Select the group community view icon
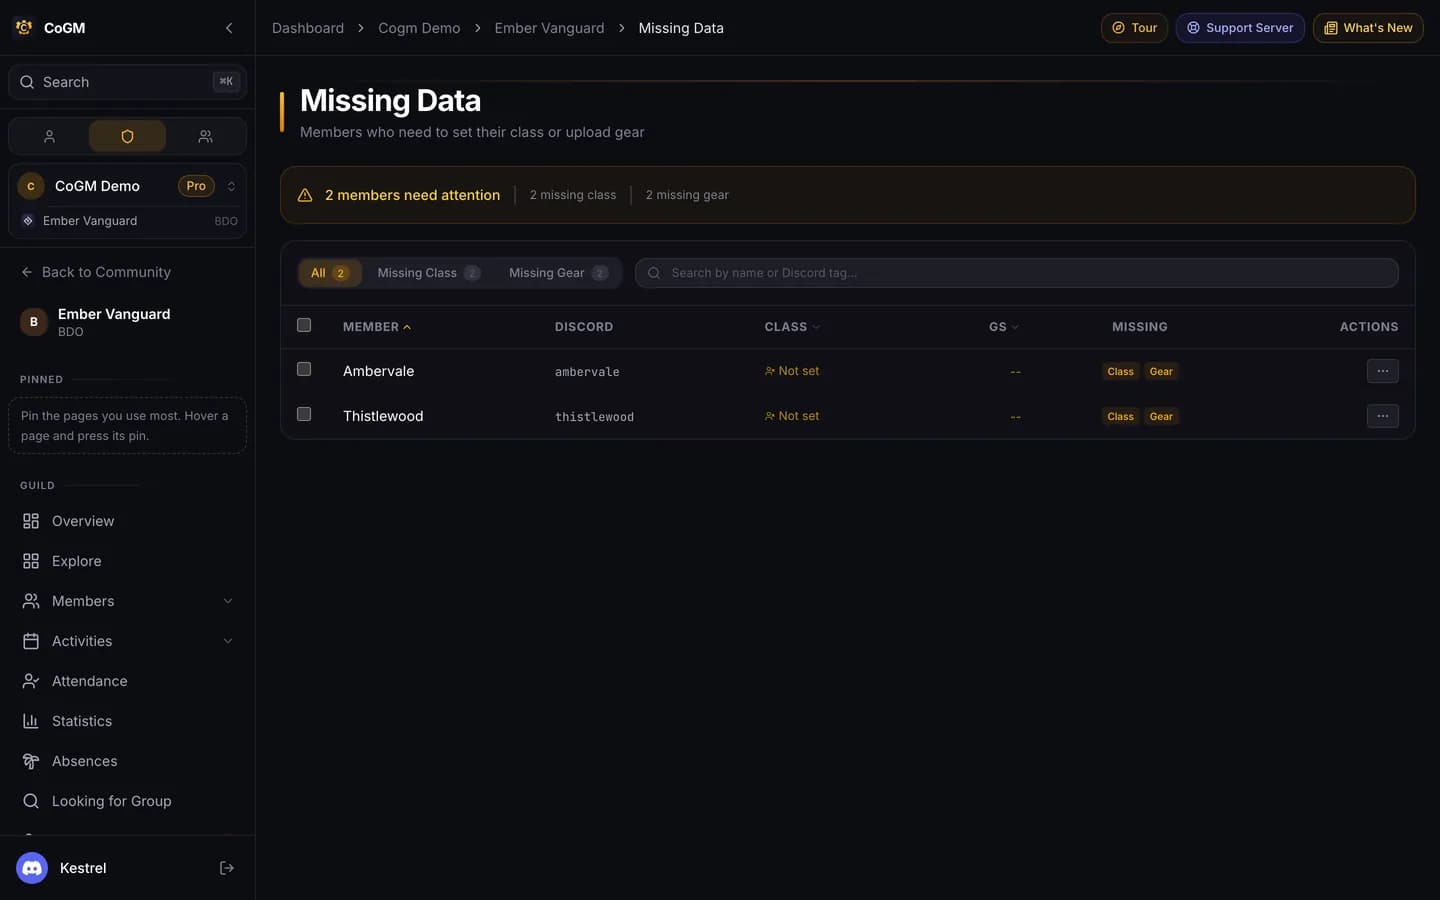This screenshot has width=1440, height=900. [205, 136]
